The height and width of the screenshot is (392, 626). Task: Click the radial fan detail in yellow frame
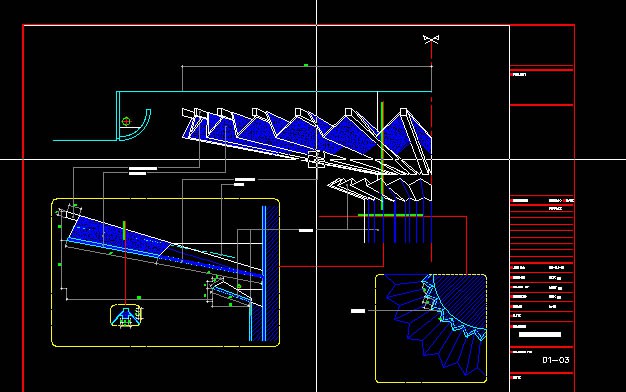coord(431,328)
